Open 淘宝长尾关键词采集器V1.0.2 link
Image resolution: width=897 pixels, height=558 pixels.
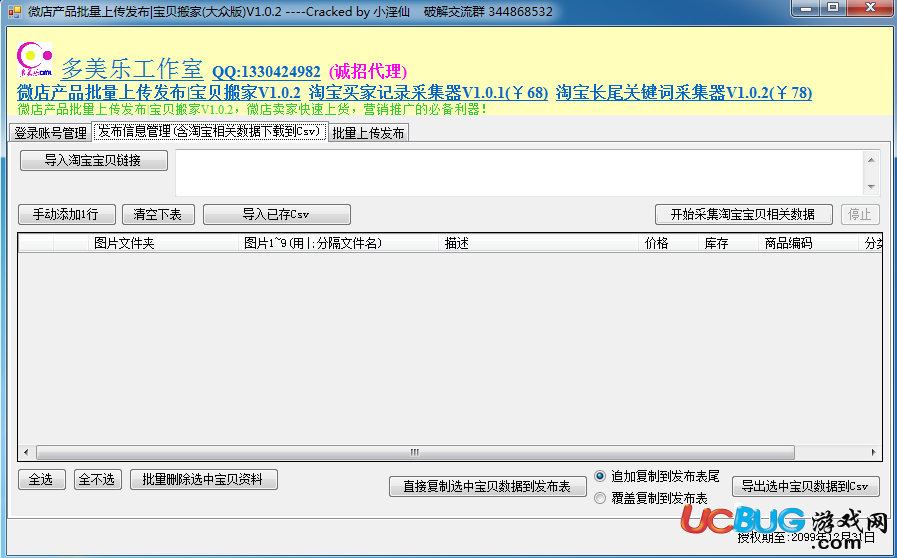click(x=684, y=93)
